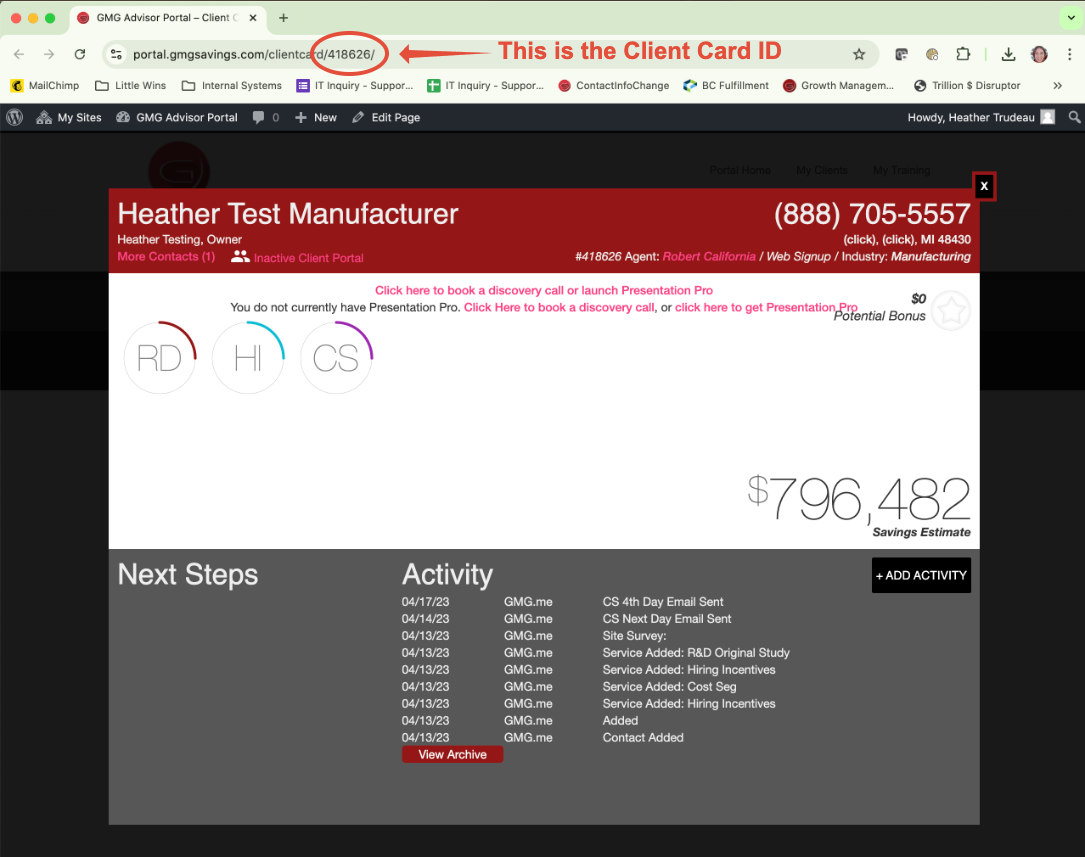Open the HI service circle
Screen dimensions: 1085x857
pyautogui.click(x=248, y=358)
